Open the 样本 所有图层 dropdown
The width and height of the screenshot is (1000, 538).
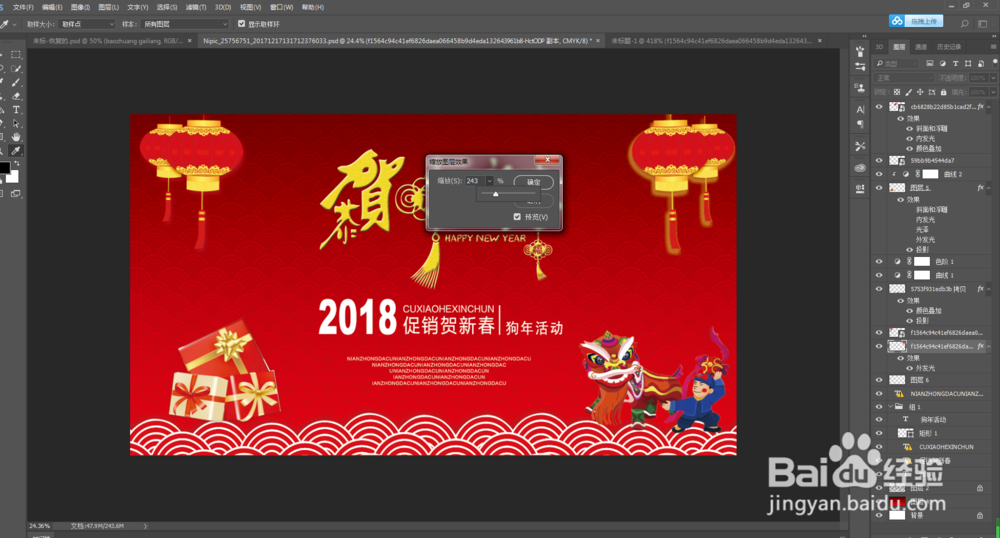pyautogui.click(x=184, y=24)
